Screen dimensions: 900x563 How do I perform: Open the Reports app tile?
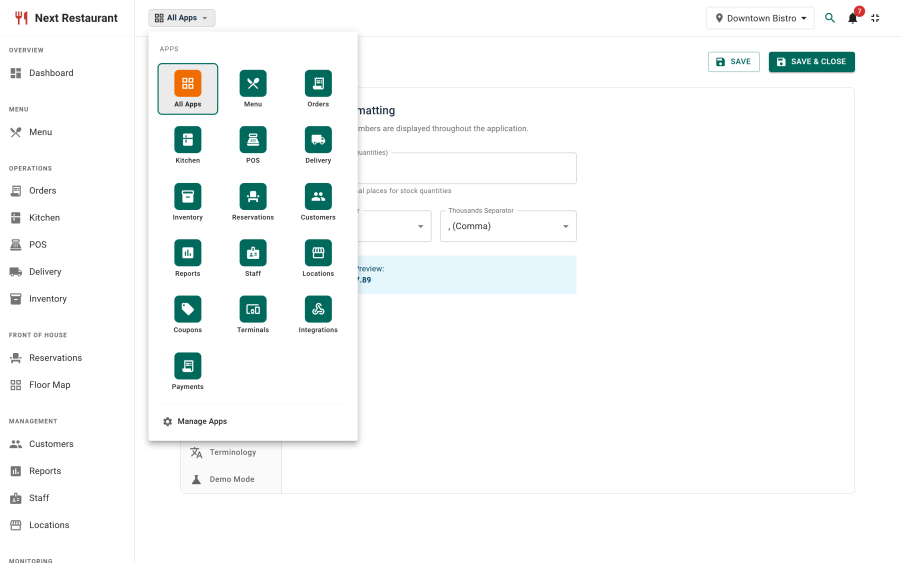188,258
